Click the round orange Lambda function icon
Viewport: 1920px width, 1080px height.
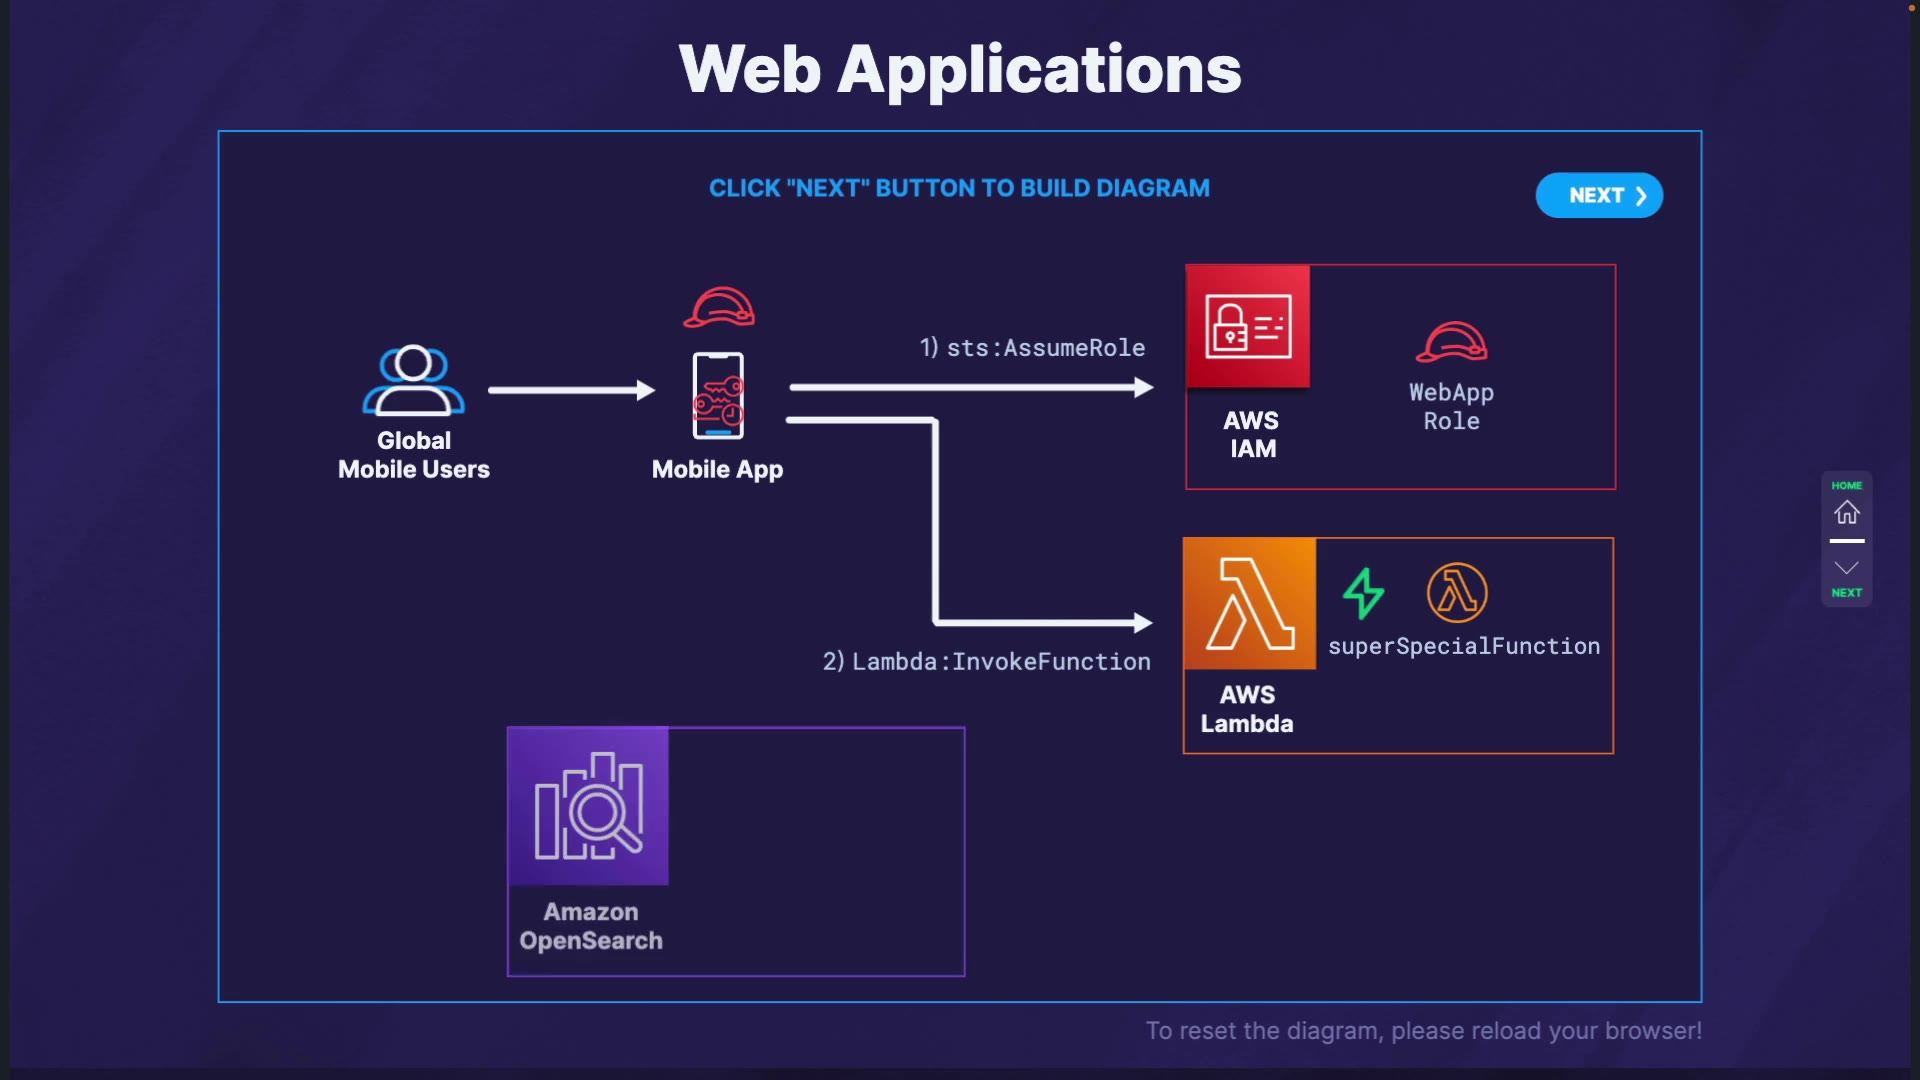tap(1457, 593)
